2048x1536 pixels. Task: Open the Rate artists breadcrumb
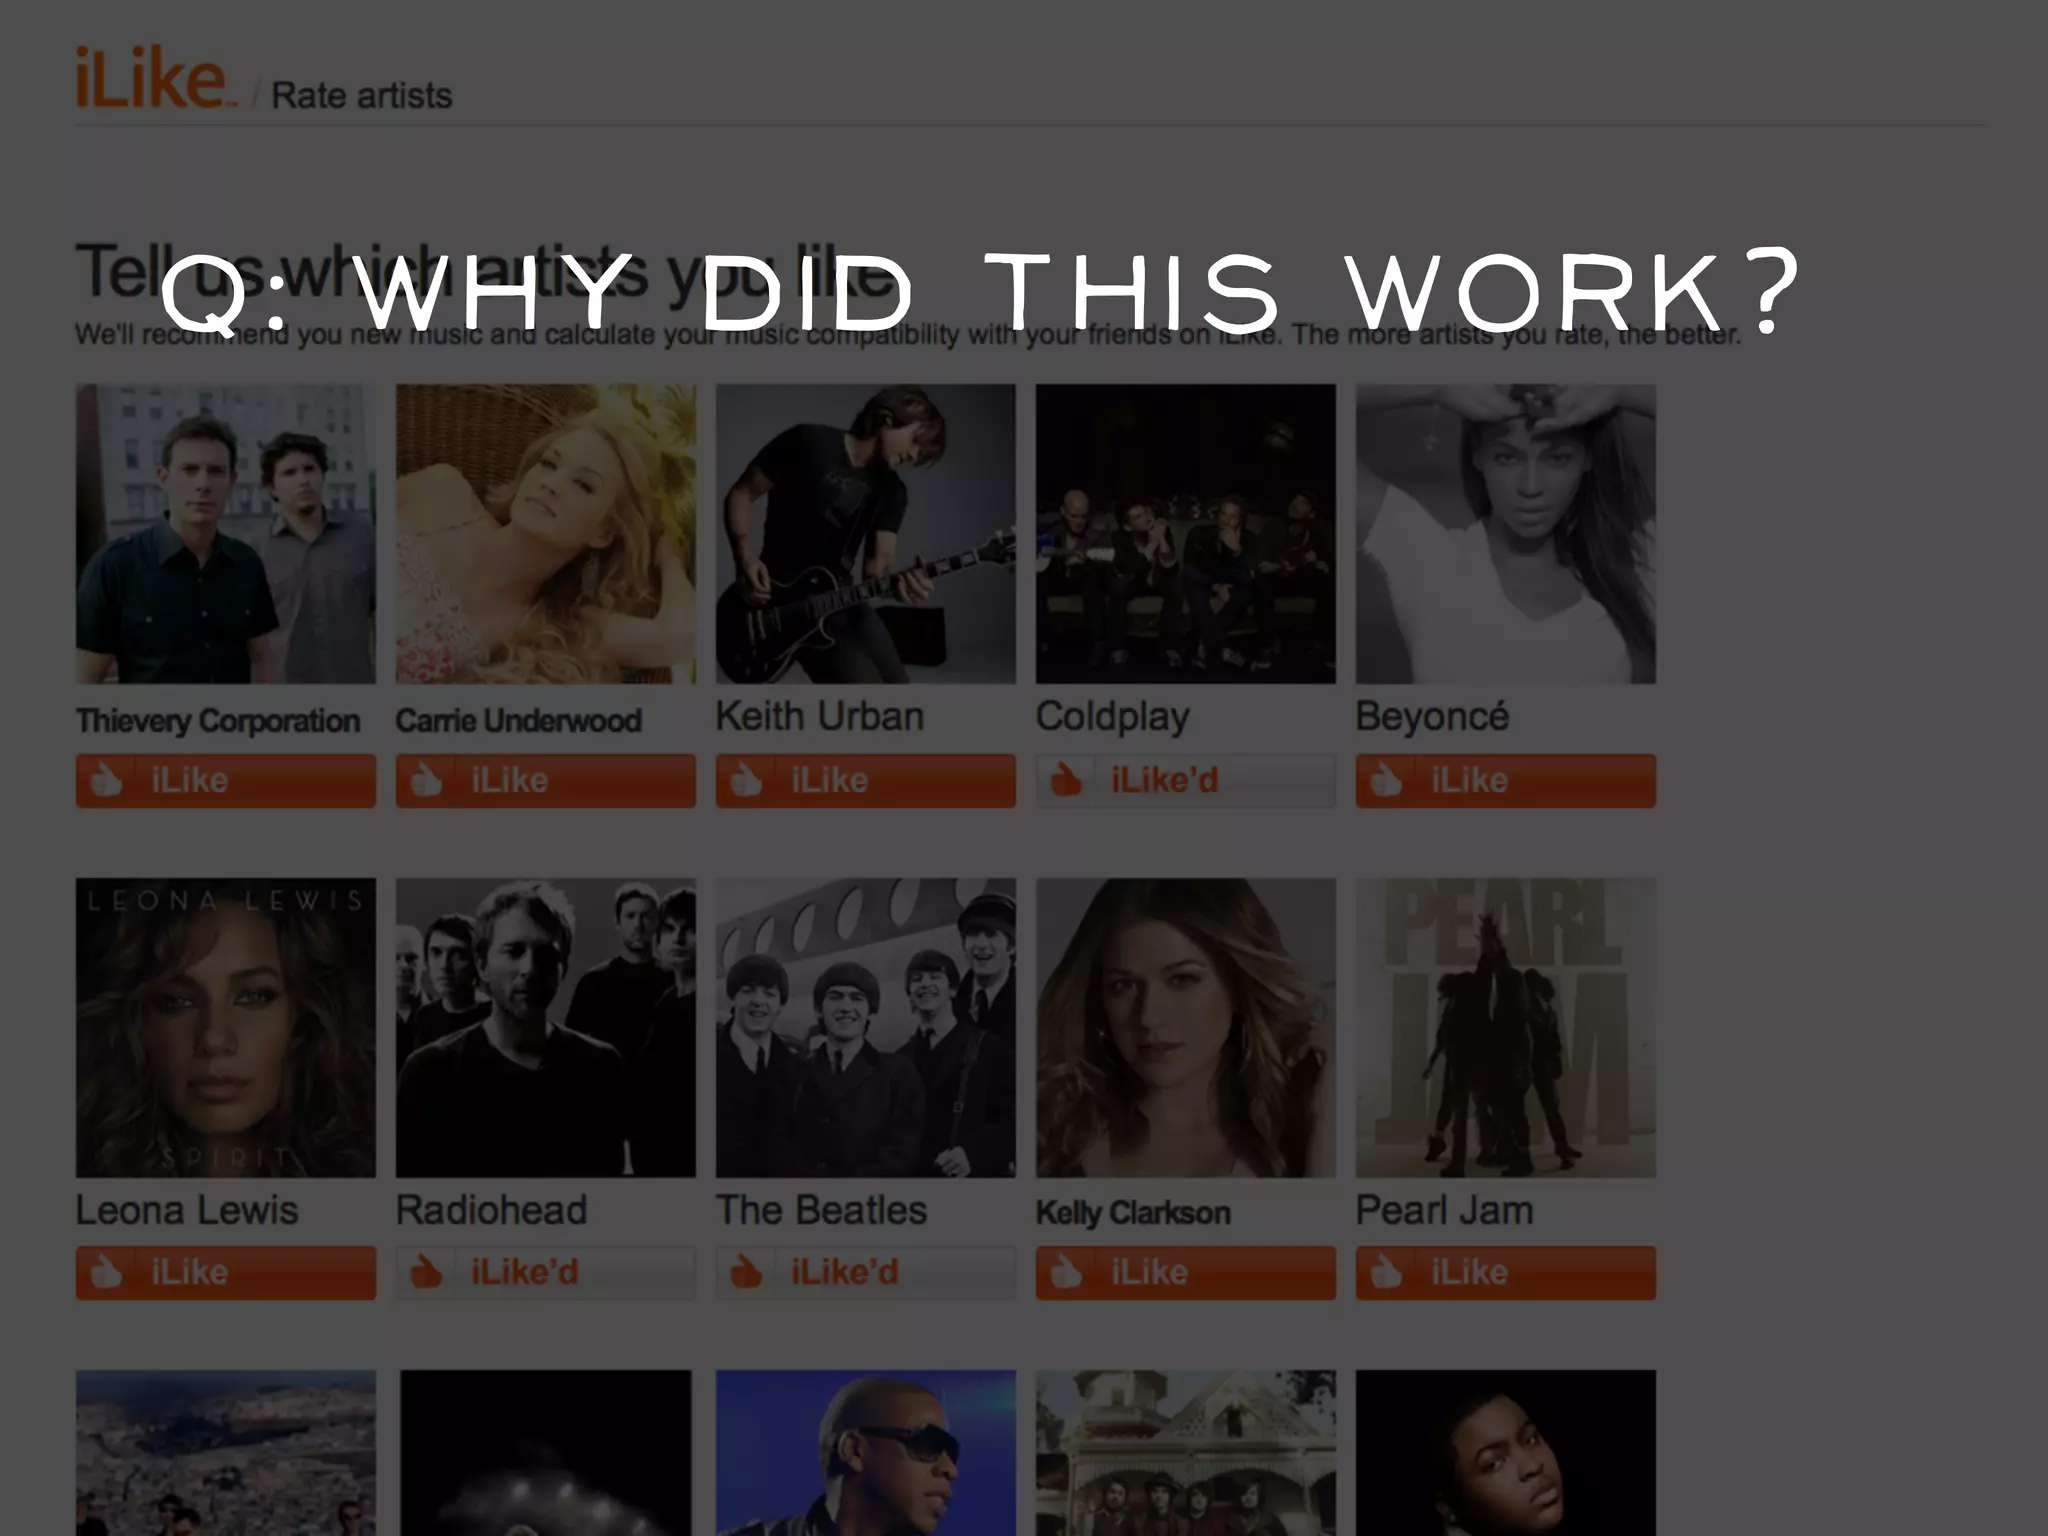[362, 96]
